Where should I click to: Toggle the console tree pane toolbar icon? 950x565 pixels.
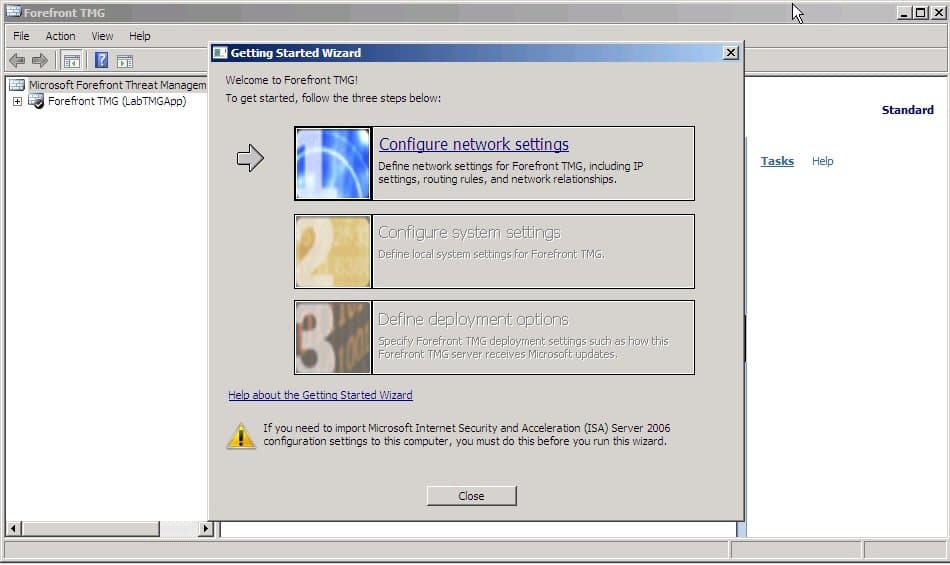(71, 61)
